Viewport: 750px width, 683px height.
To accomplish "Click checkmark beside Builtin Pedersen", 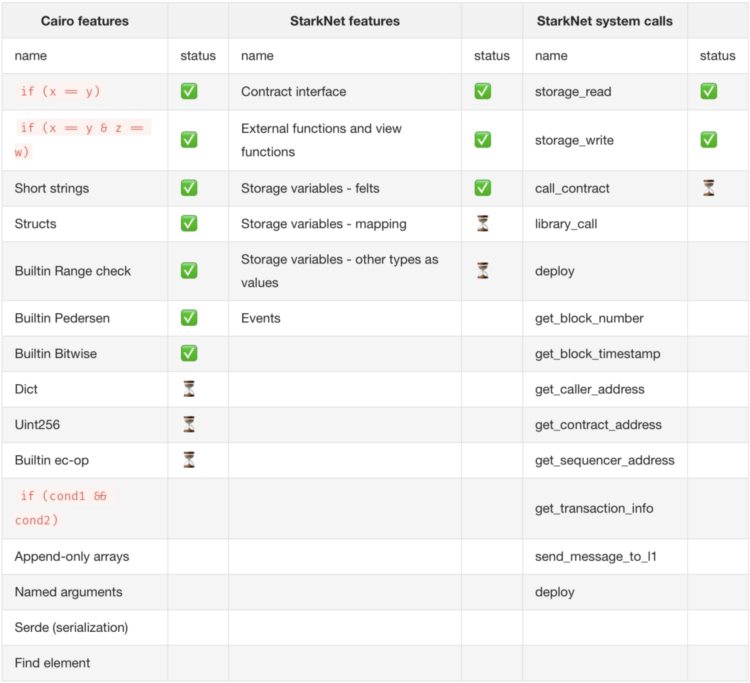I will click(189, 318).
